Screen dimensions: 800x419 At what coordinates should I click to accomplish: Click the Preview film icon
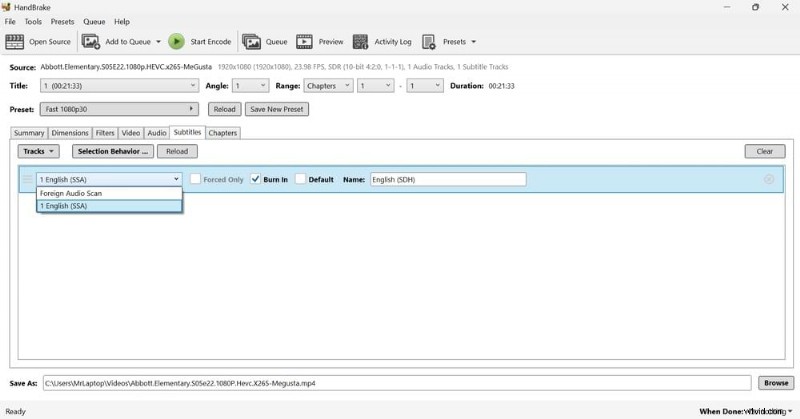click(304, 42)
